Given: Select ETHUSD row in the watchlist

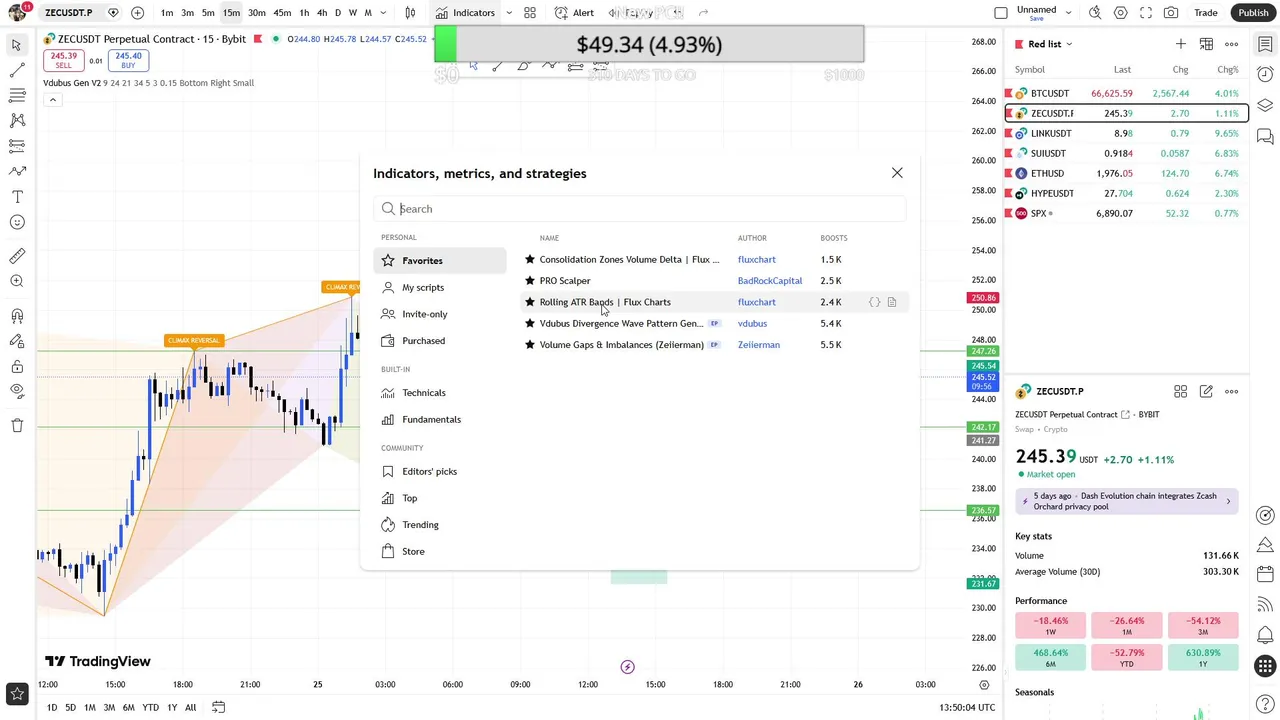Looking at the screenshot, I should (1126, 173).
